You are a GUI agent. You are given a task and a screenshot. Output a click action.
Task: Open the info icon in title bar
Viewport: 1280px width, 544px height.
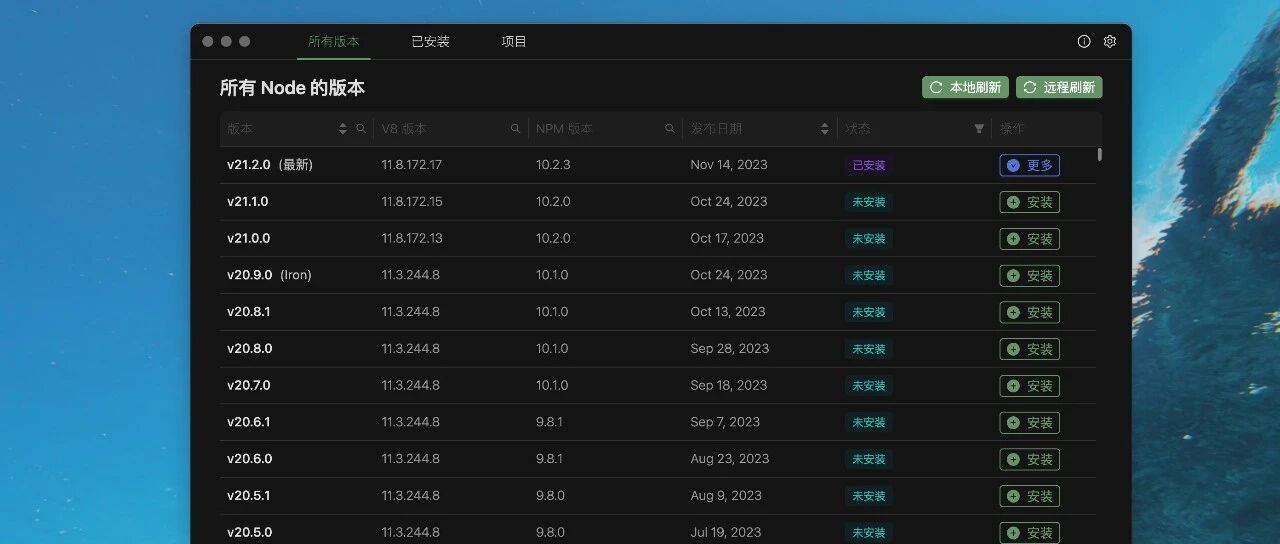point(1084,42)
